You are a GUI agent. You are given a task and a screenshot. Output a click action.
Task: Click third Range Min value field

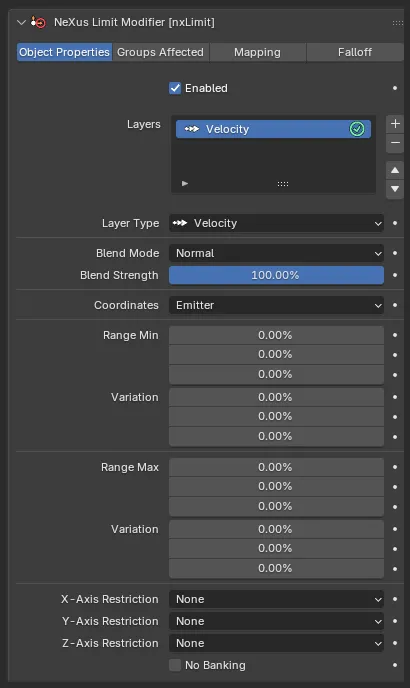click(x=276, y=375)
